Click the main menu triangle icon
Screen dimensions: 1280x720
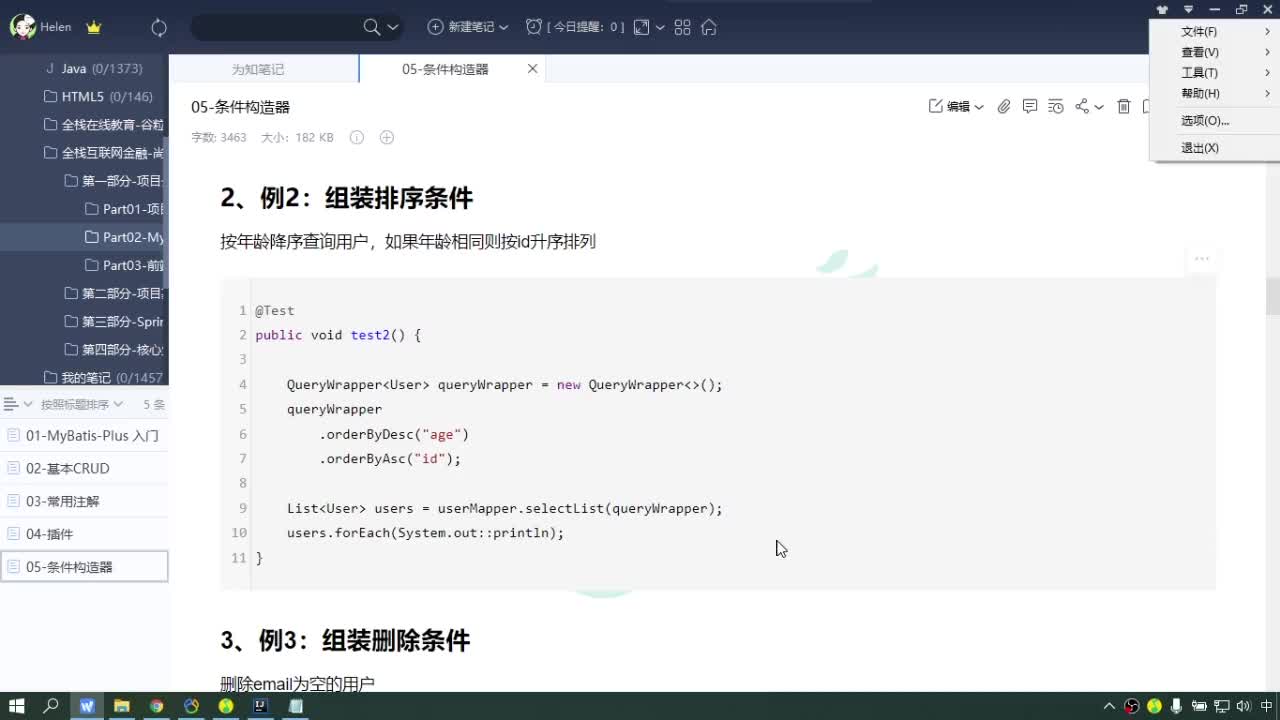point(1188,10)
